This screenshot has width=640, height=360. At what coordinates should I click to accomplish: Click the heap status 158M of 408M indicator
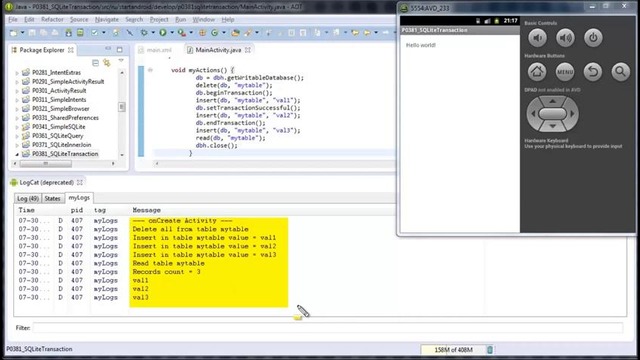[x=453, y=350]
